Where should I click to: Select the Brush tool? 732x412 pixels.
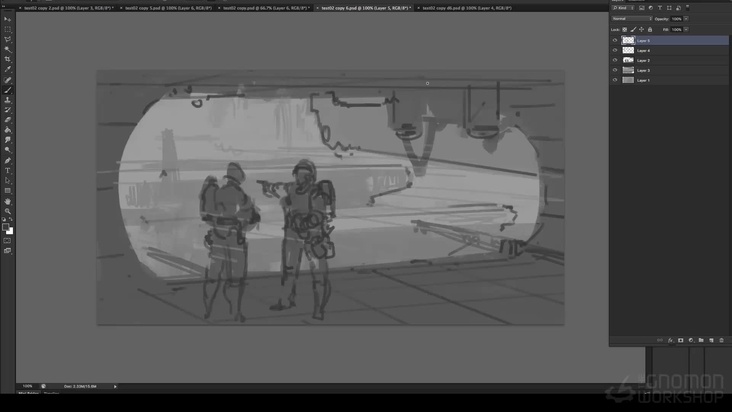click(x=7, y=90)
